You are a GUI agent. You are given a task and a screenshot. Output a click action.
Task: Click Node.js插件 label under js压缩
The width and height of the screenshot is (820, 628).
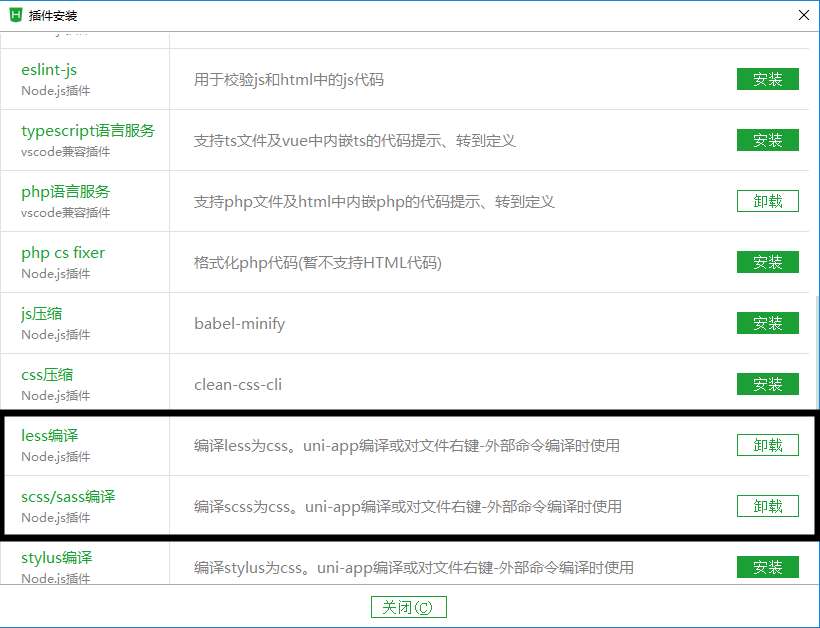[55, 335]
